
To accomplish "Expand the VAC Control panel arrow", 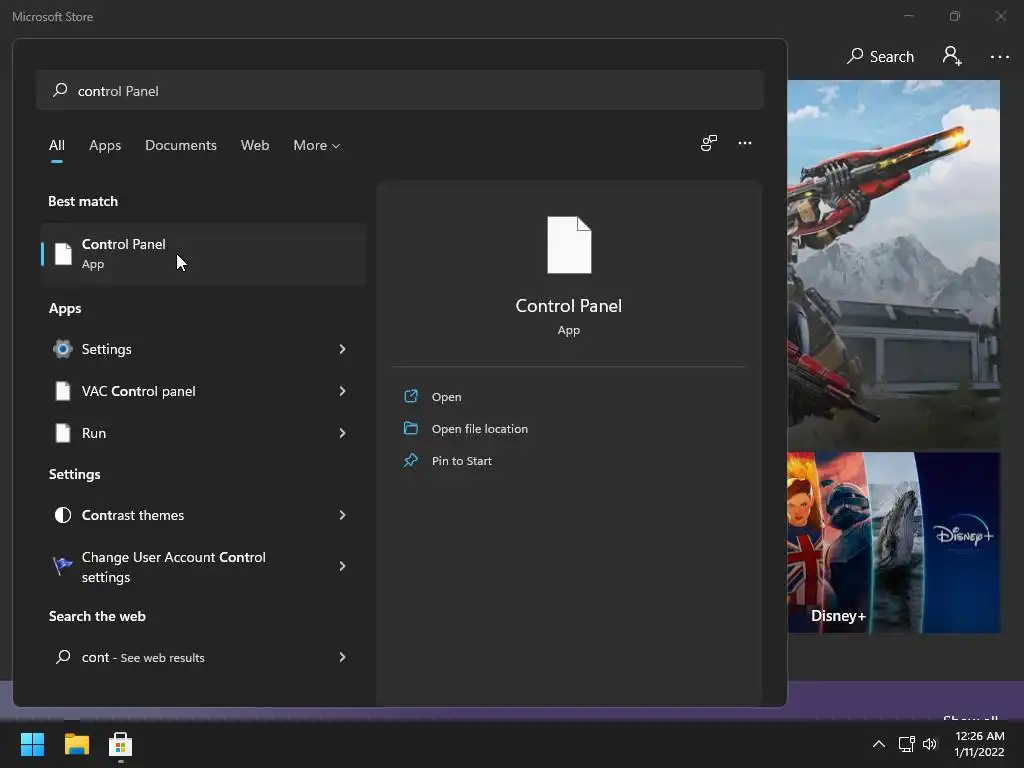I will click(x=342, y=391).
